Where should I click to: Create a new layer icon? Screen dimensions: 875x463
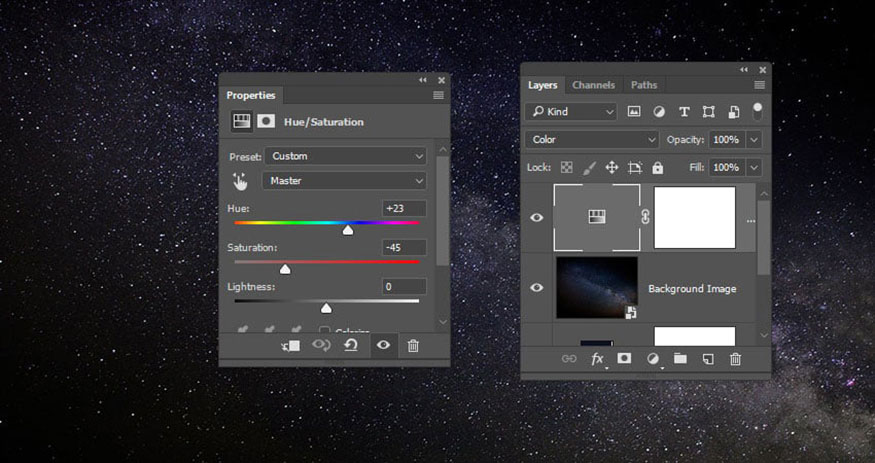(x=708, y=359)
